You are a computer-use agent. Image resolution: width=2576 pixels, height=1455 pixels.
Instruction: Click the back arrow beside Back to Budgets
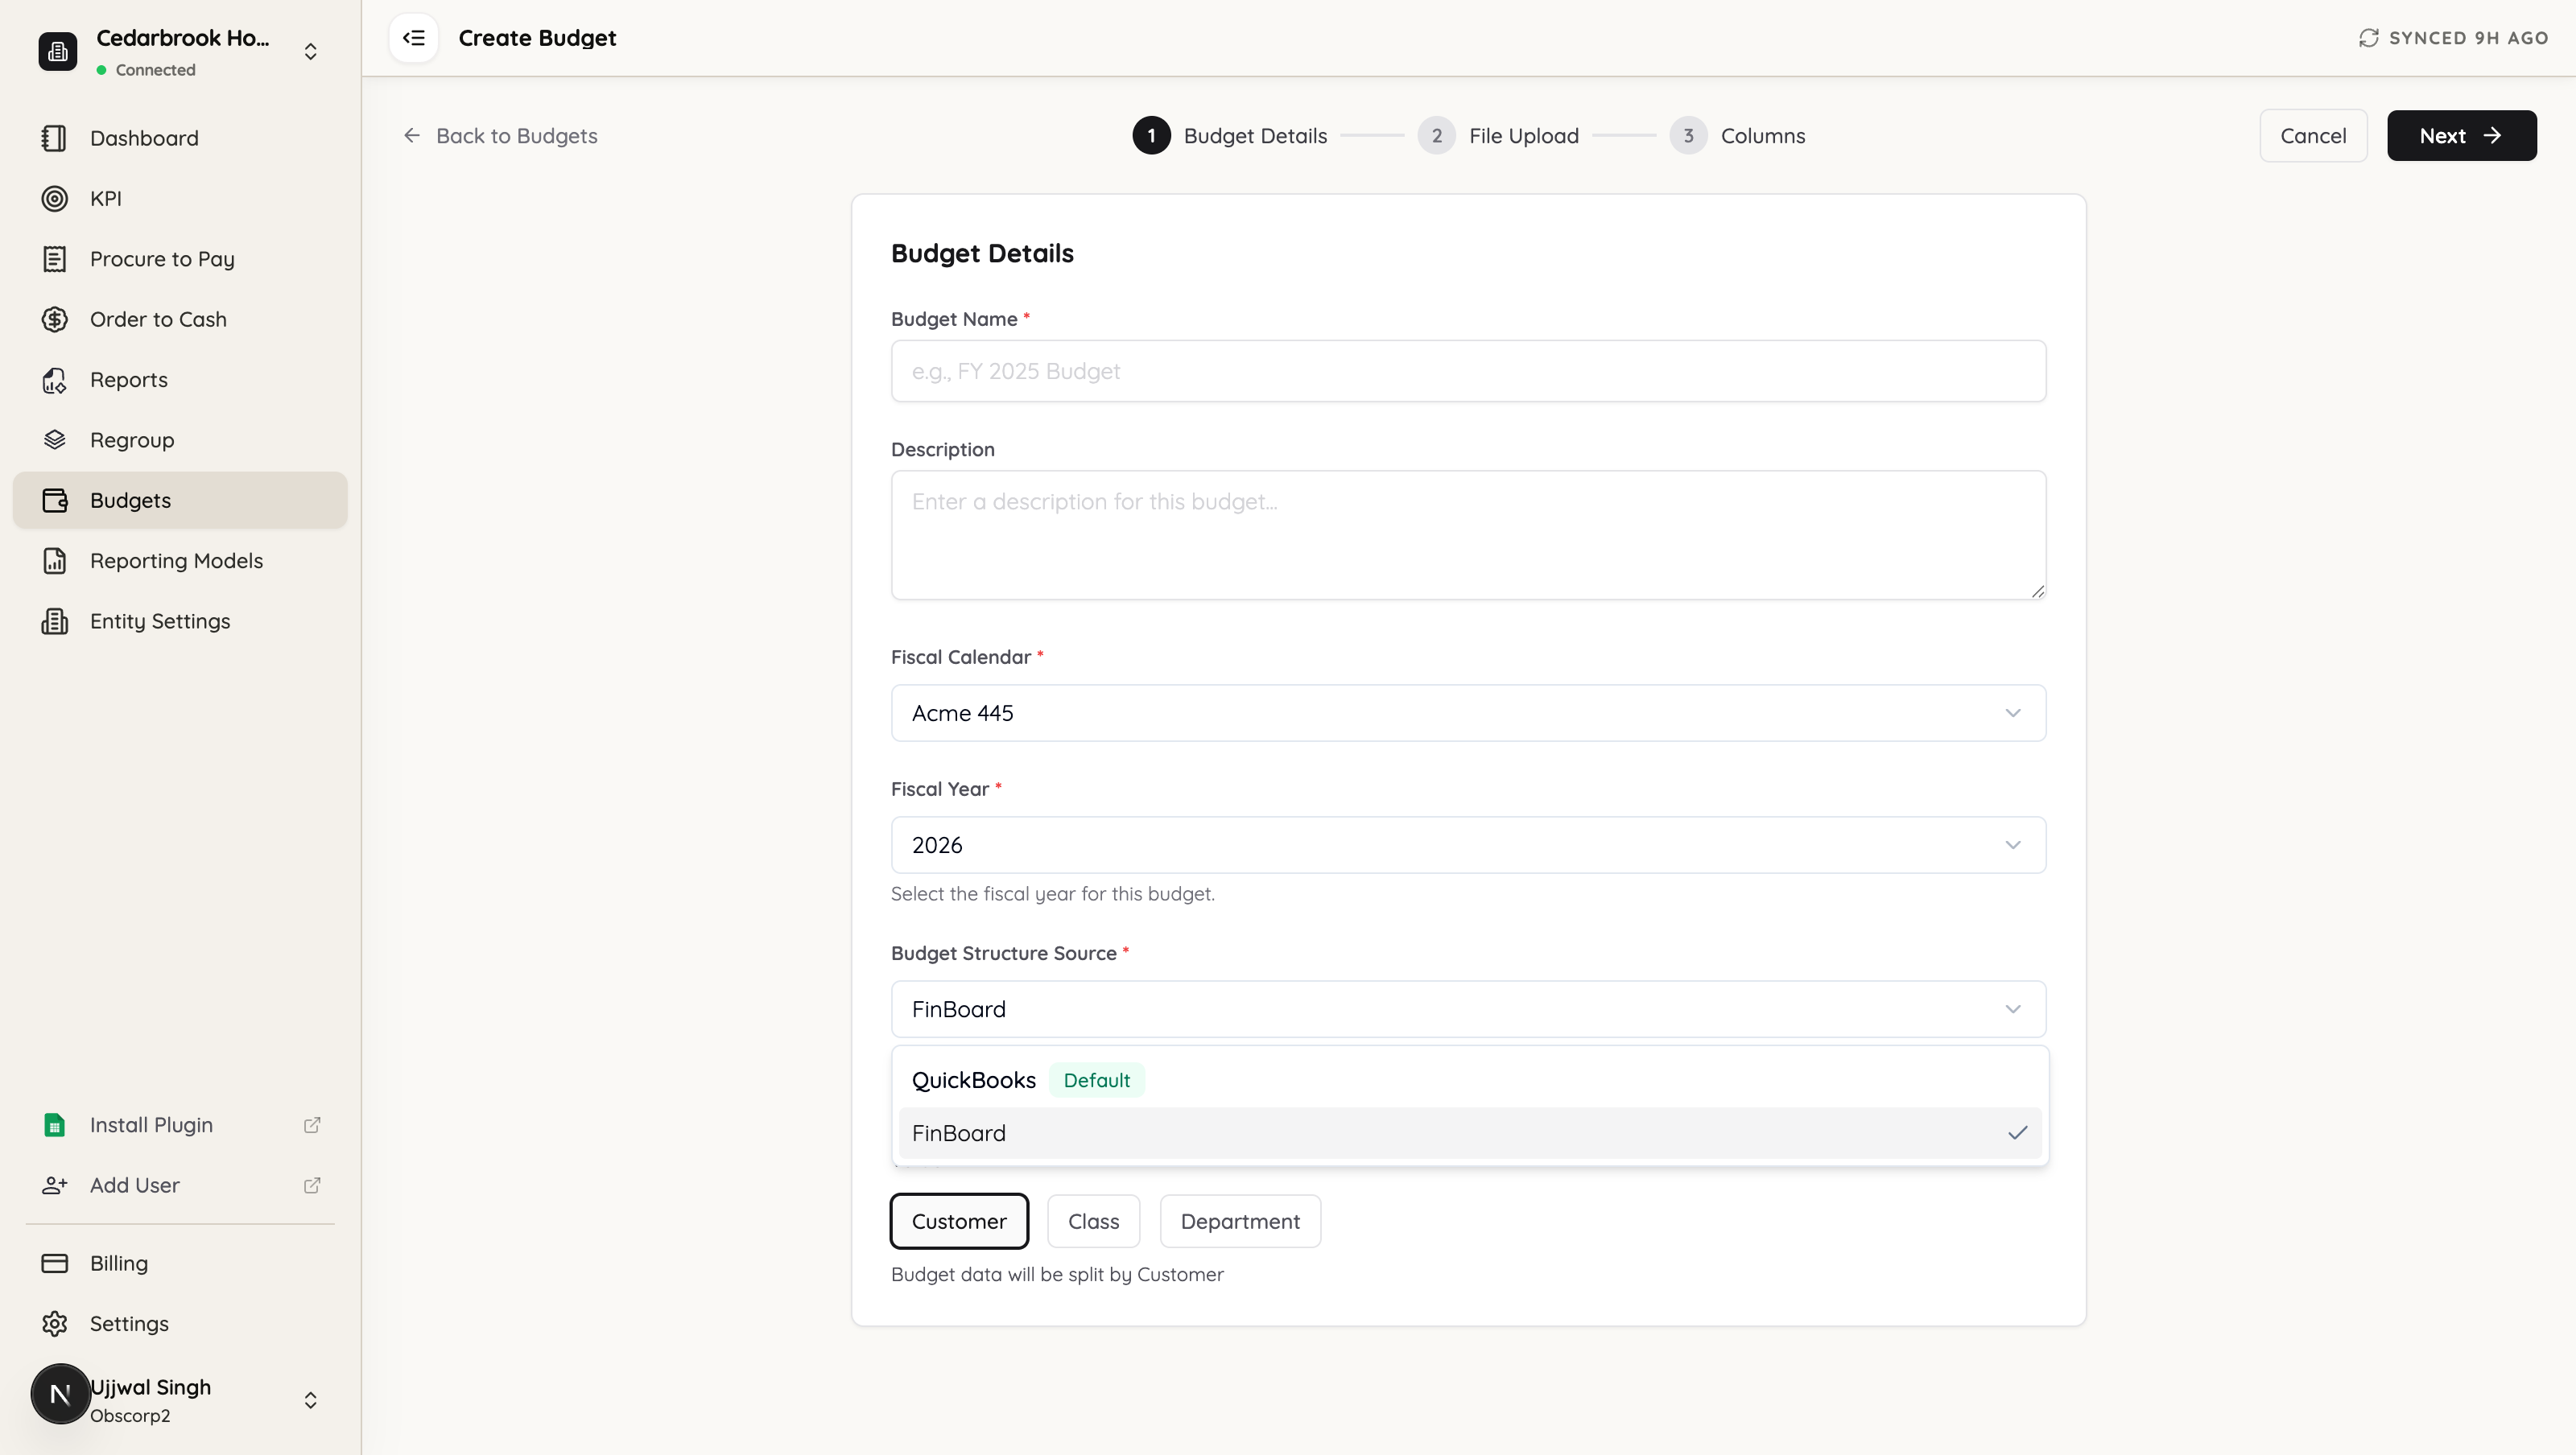click(x=411, y=135)
